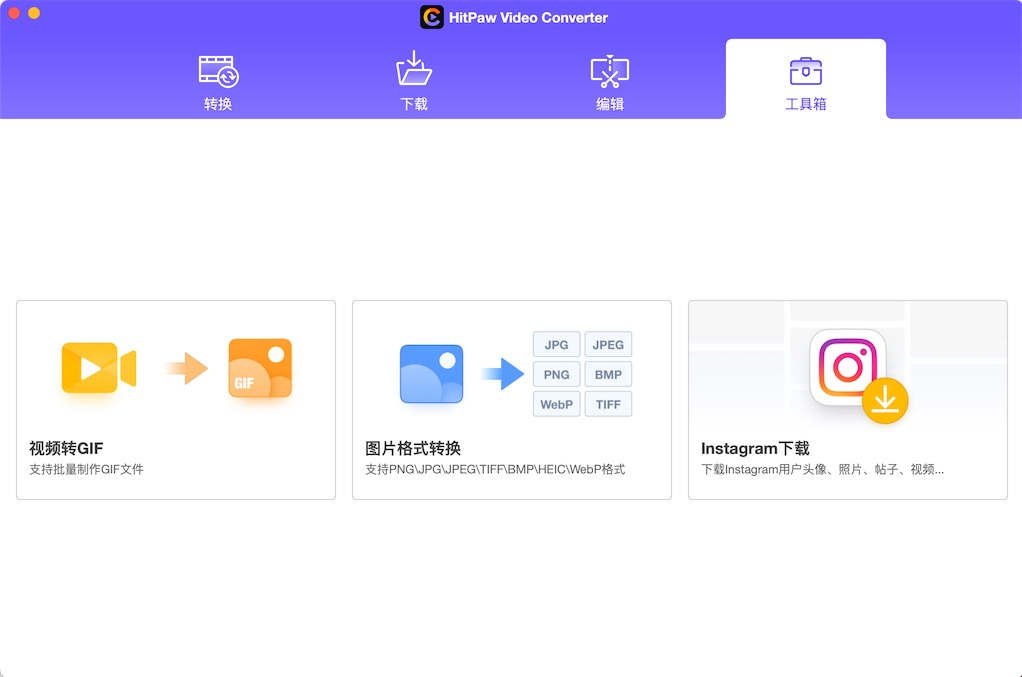Click the orange arrow between video and GIF

(186, 369)
